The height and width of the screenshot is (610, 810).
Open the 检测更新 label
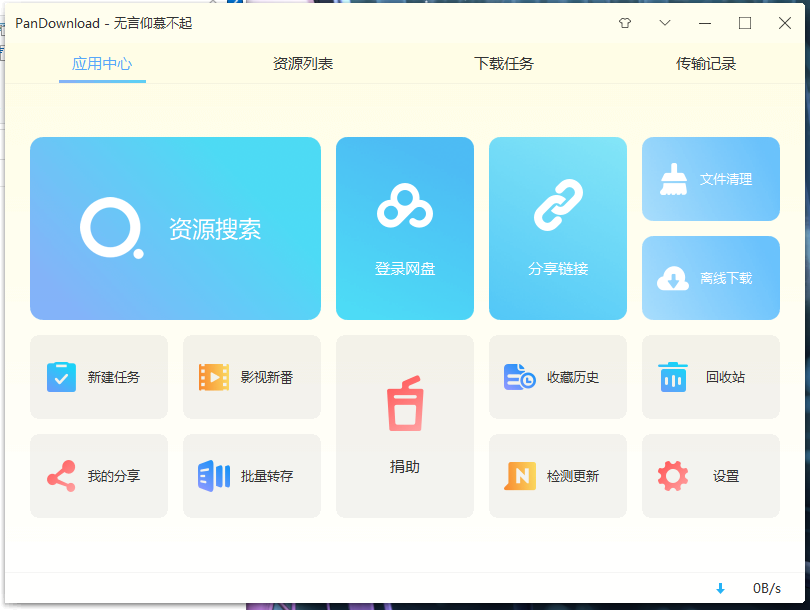tap(573, 476)
